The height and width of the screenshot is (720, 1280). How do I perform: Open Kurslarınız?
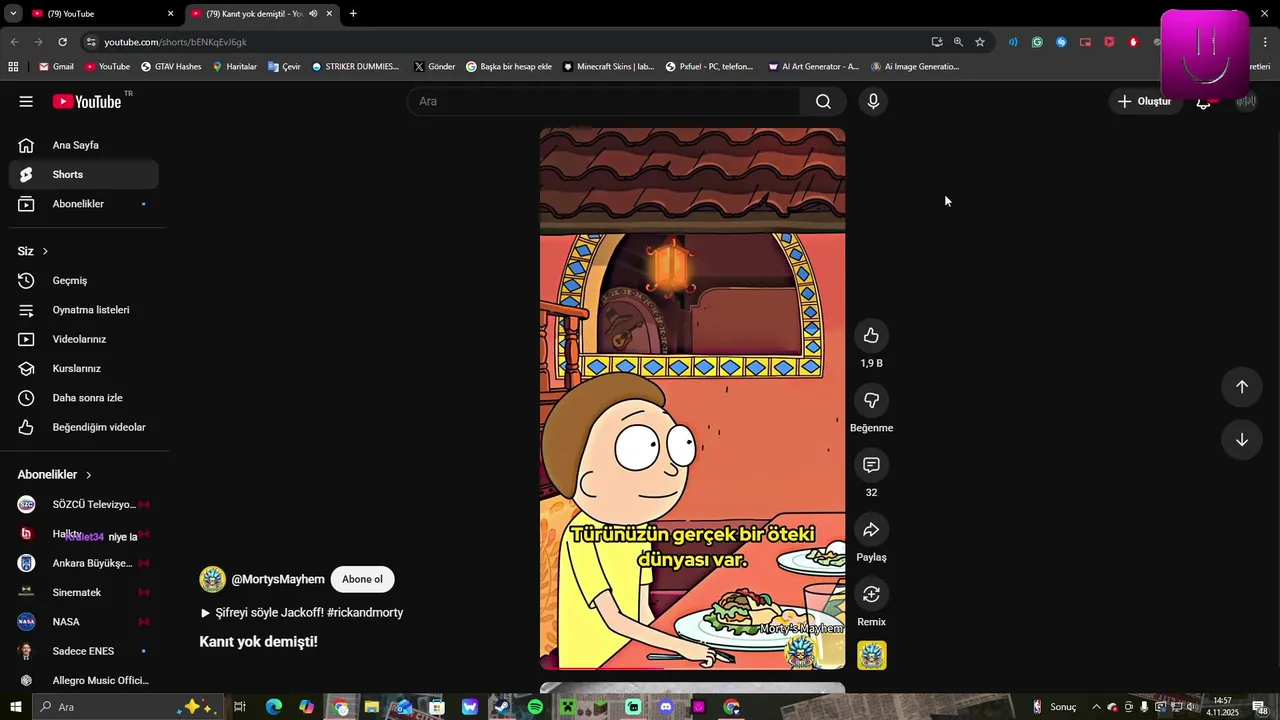pos(84,369)
